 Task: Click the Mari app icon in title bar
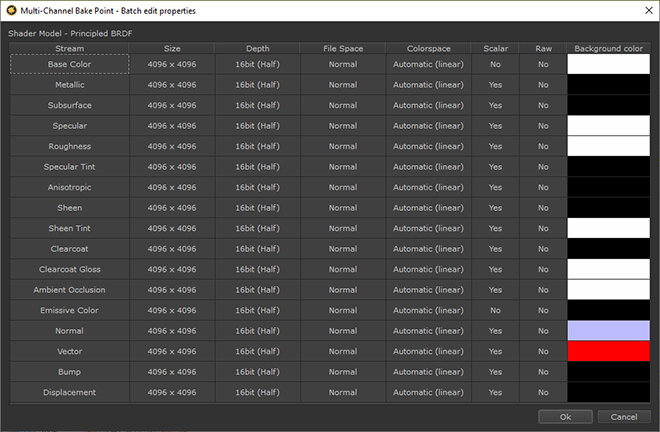coord(12,10)
